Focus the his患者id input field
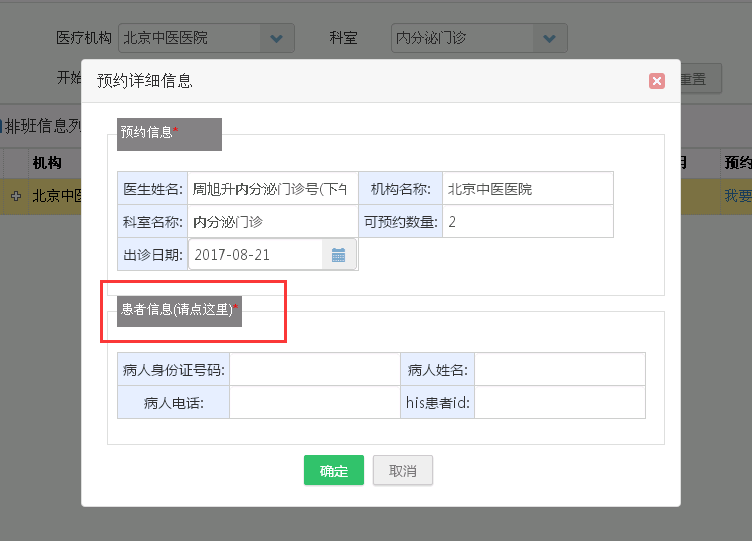752x541 pixels. (x=559, y=403)
